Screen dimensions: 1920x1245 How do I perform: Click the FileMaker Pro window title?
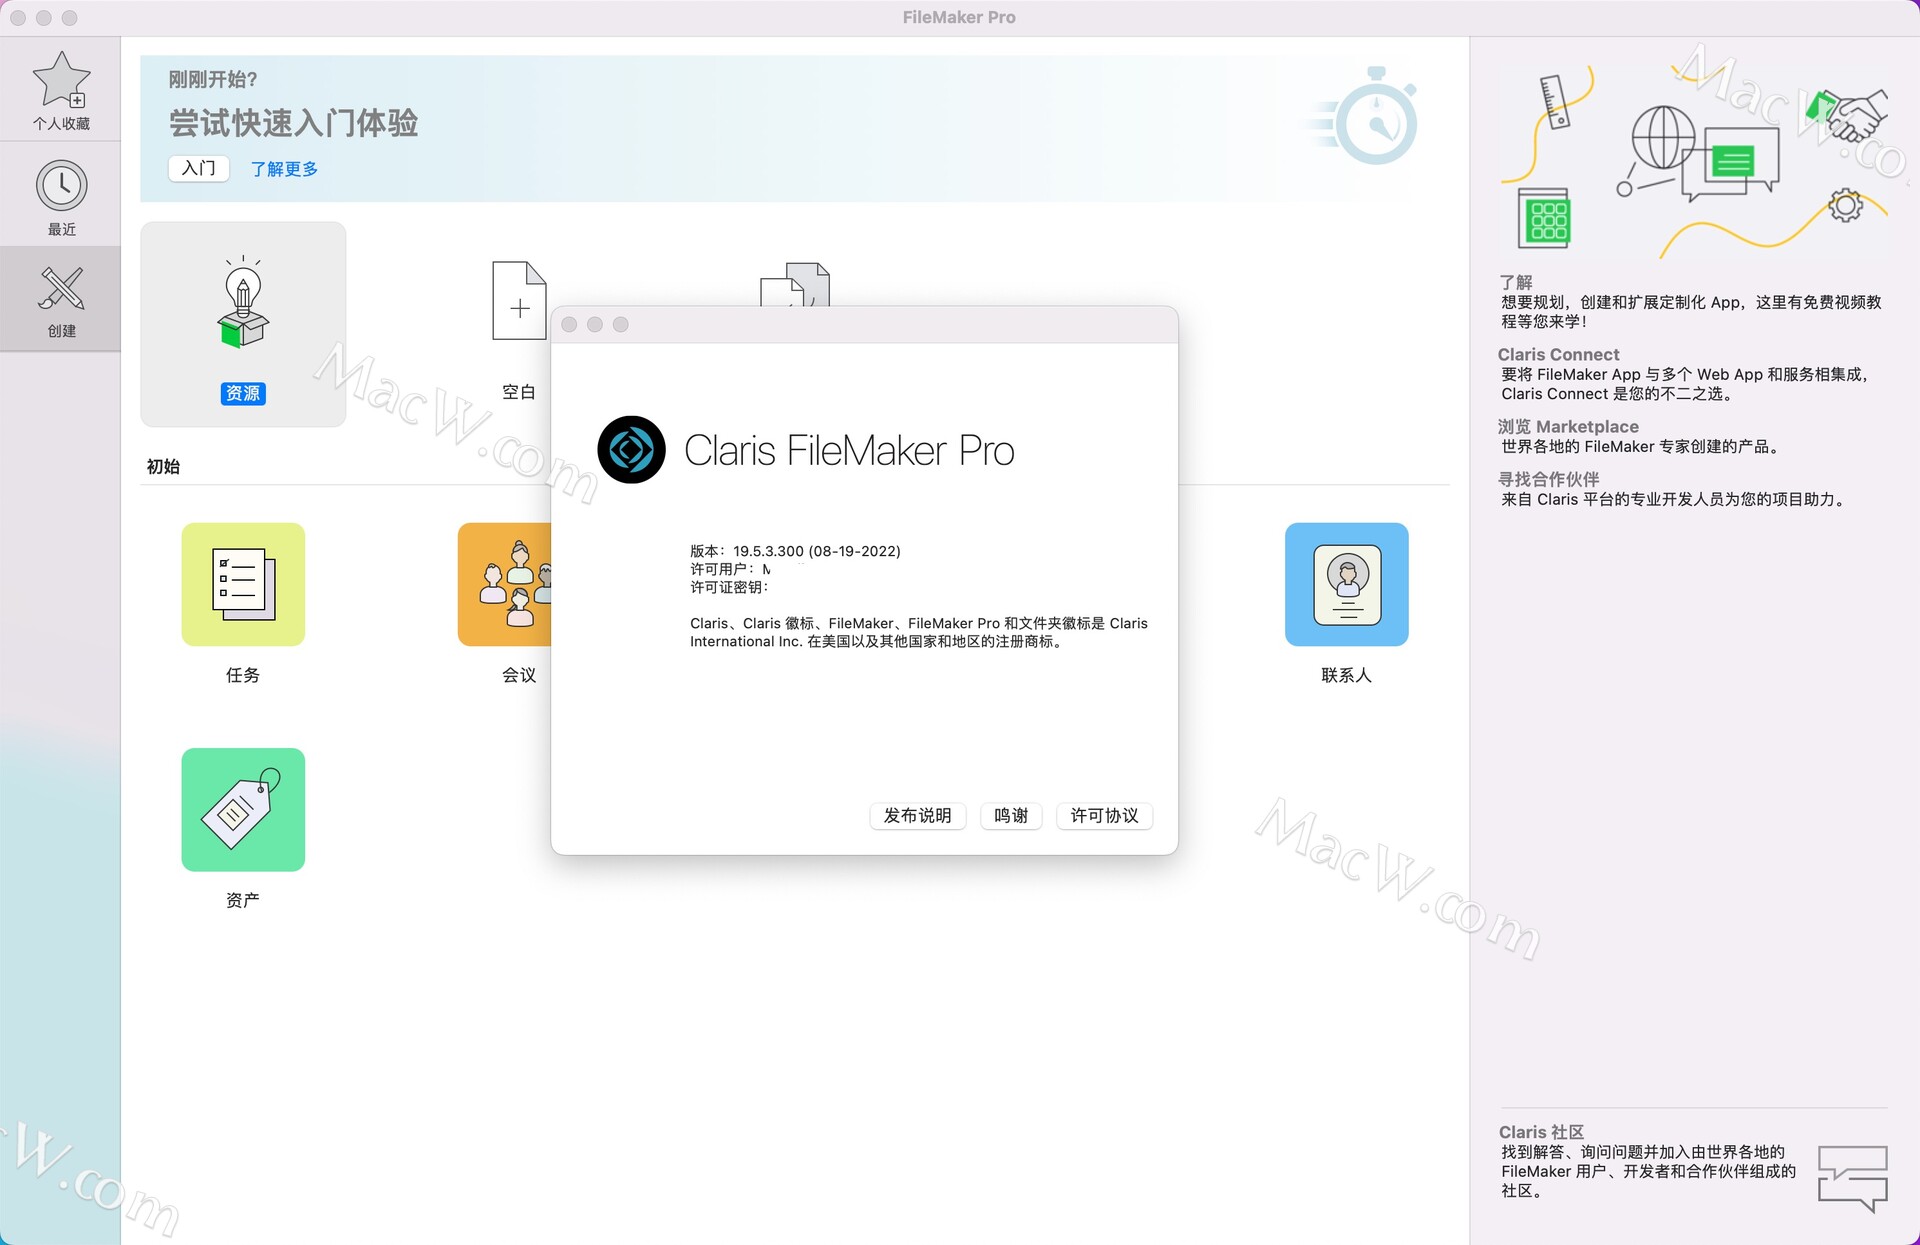[958, 17]
